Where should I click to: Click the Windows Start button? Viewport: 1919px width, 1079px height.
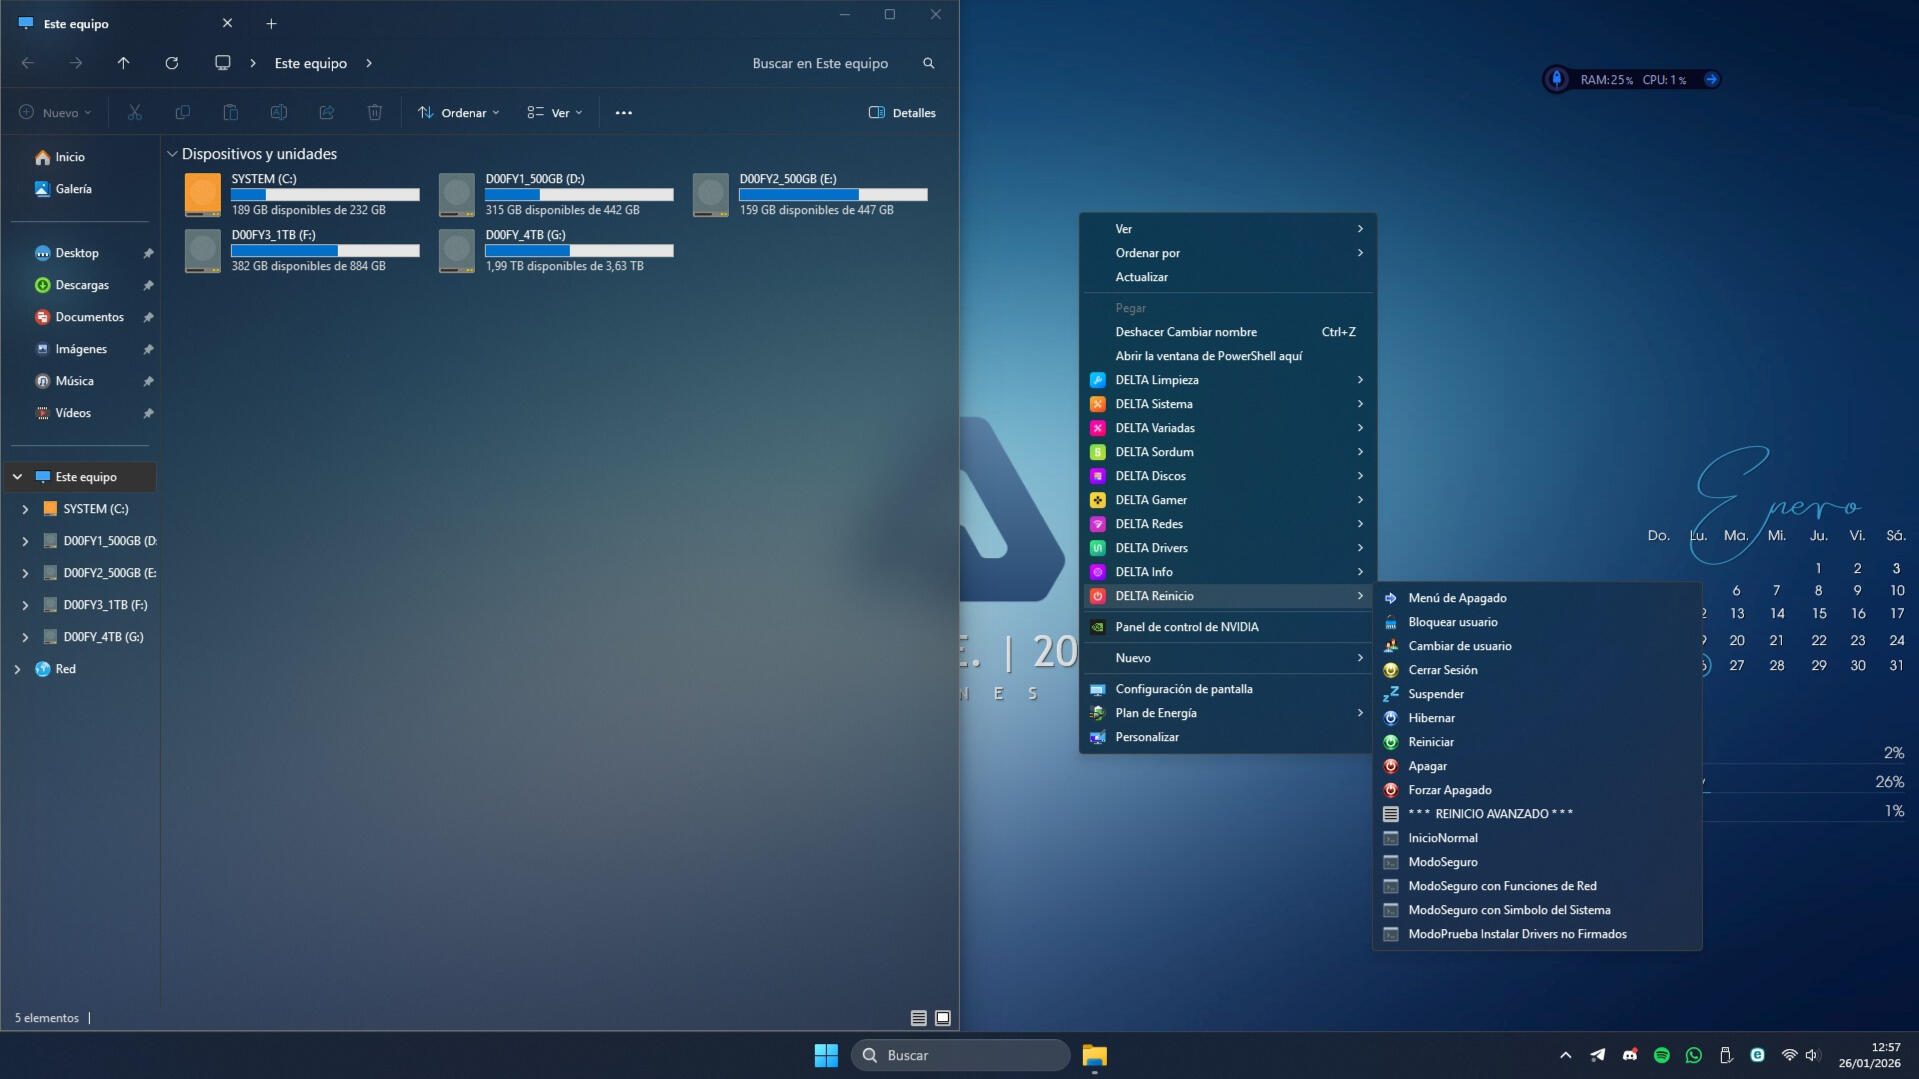(x=826, y=1055)
